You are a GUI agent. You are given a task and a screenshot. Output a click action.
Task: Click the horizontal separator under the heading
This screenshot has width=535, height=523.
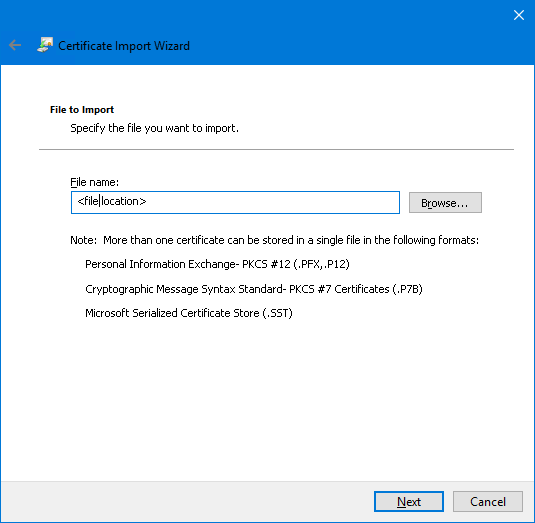[276, 149]
